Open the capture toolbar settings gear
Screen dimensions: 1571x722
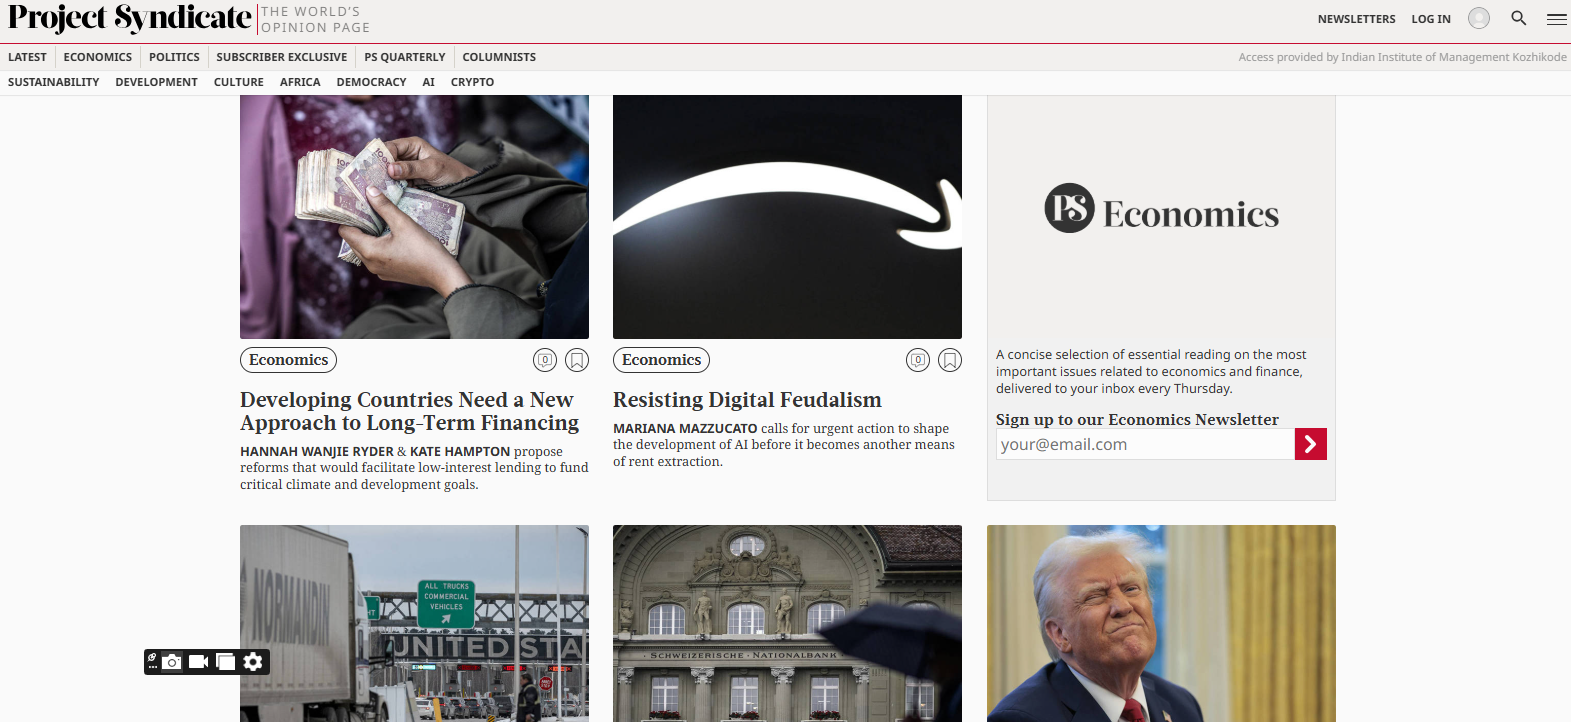(253, 662)
